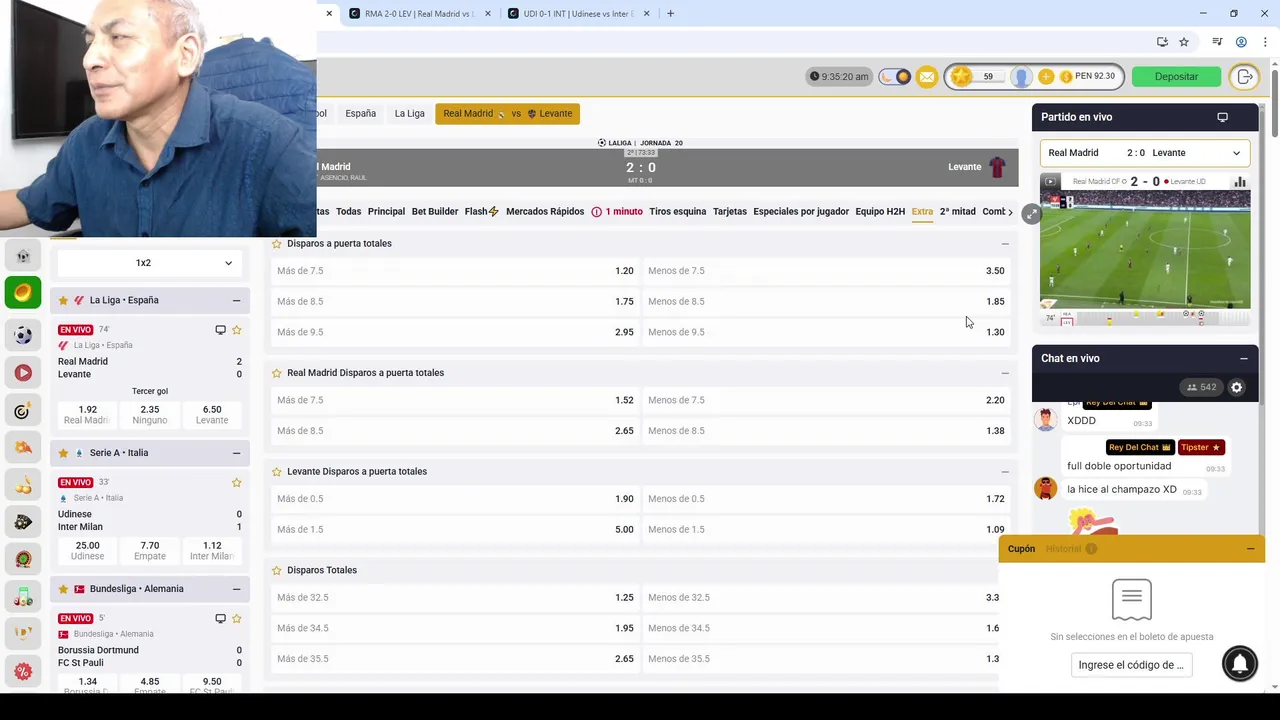Expand live video to fullscreen arrow icon
Image resolution: width=1280 pixels, height=720 pixels.
click(x=1032, y=214)
